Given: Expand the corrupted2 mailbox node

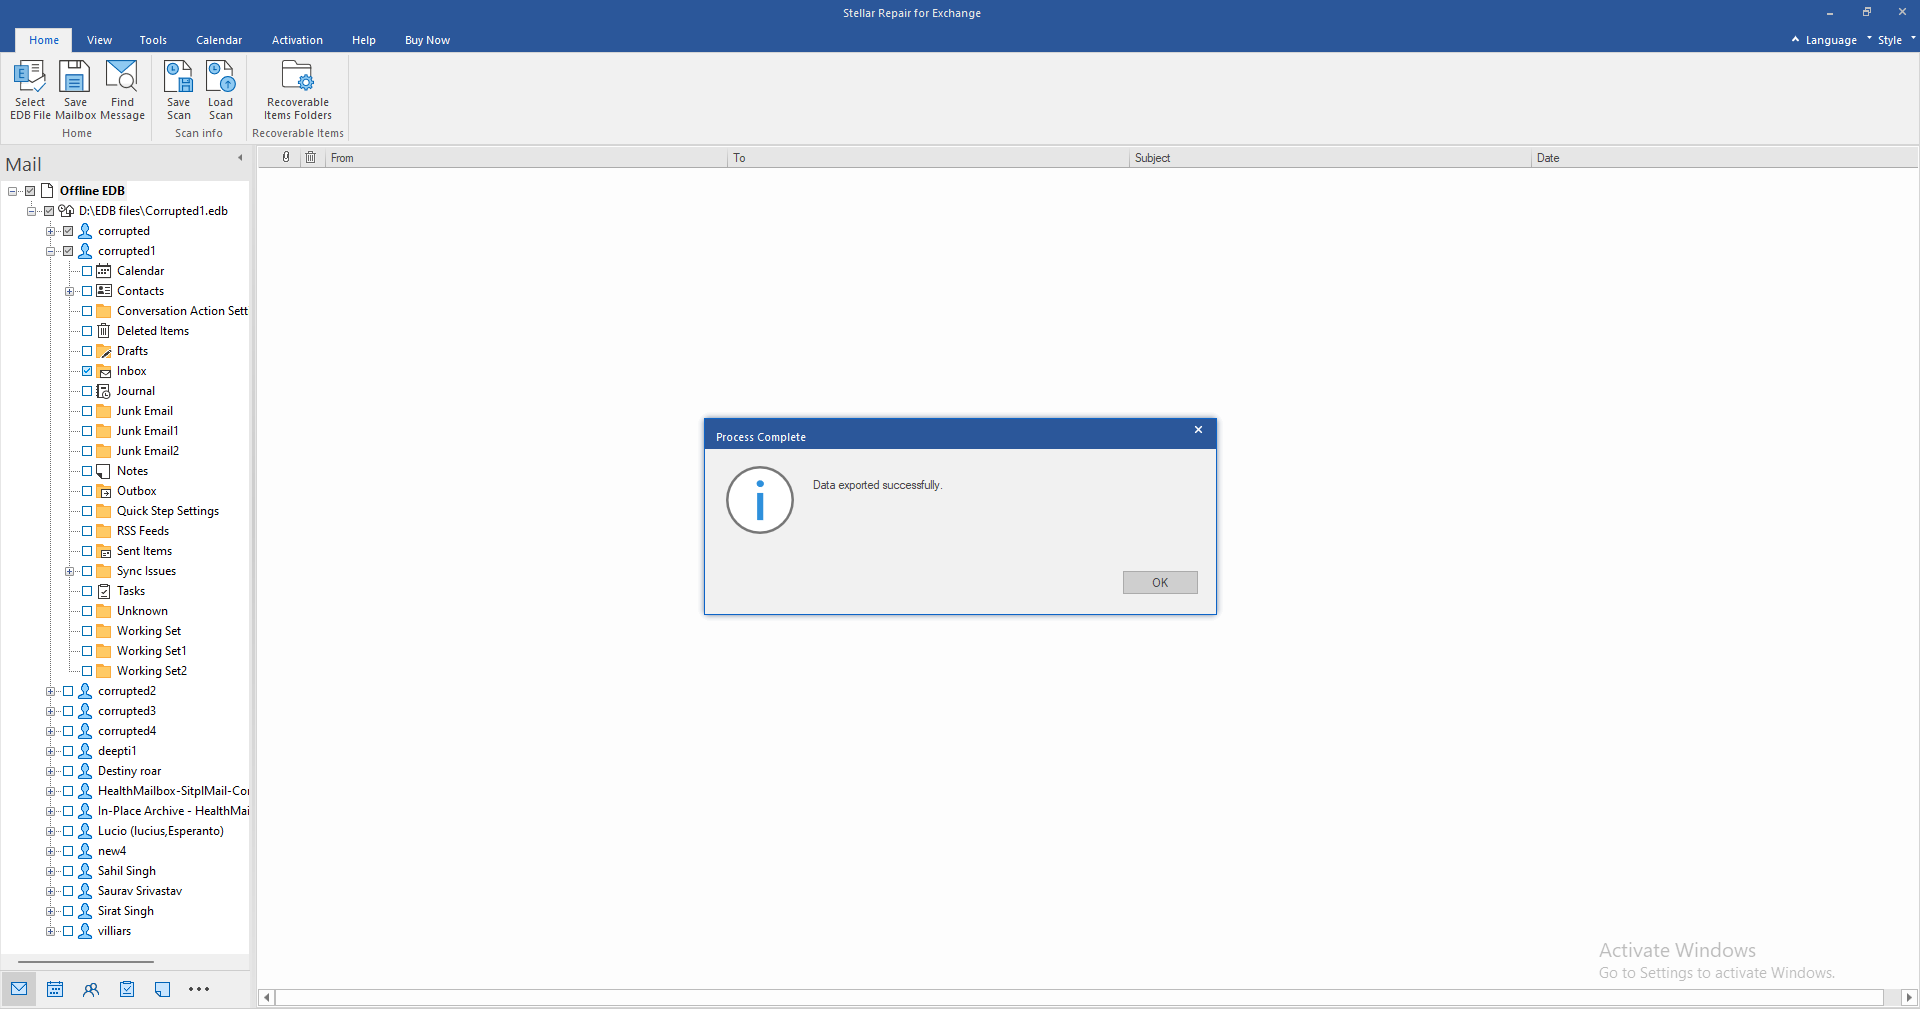Looking at the screenshot, I should 50,691.
